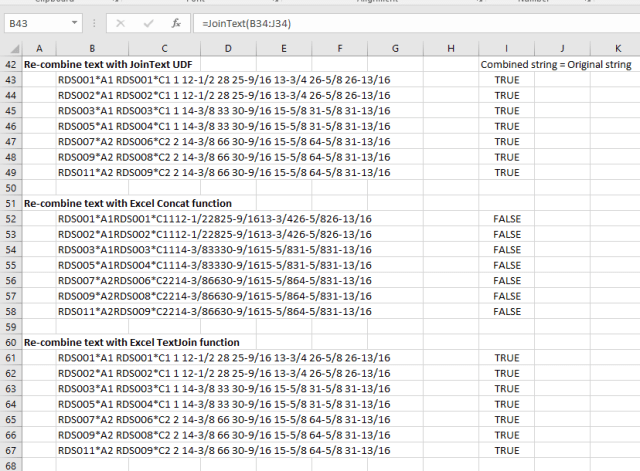640x471 pixels.
Task: Click the Cancel X icon in formula bar
Action: point(121,22)
